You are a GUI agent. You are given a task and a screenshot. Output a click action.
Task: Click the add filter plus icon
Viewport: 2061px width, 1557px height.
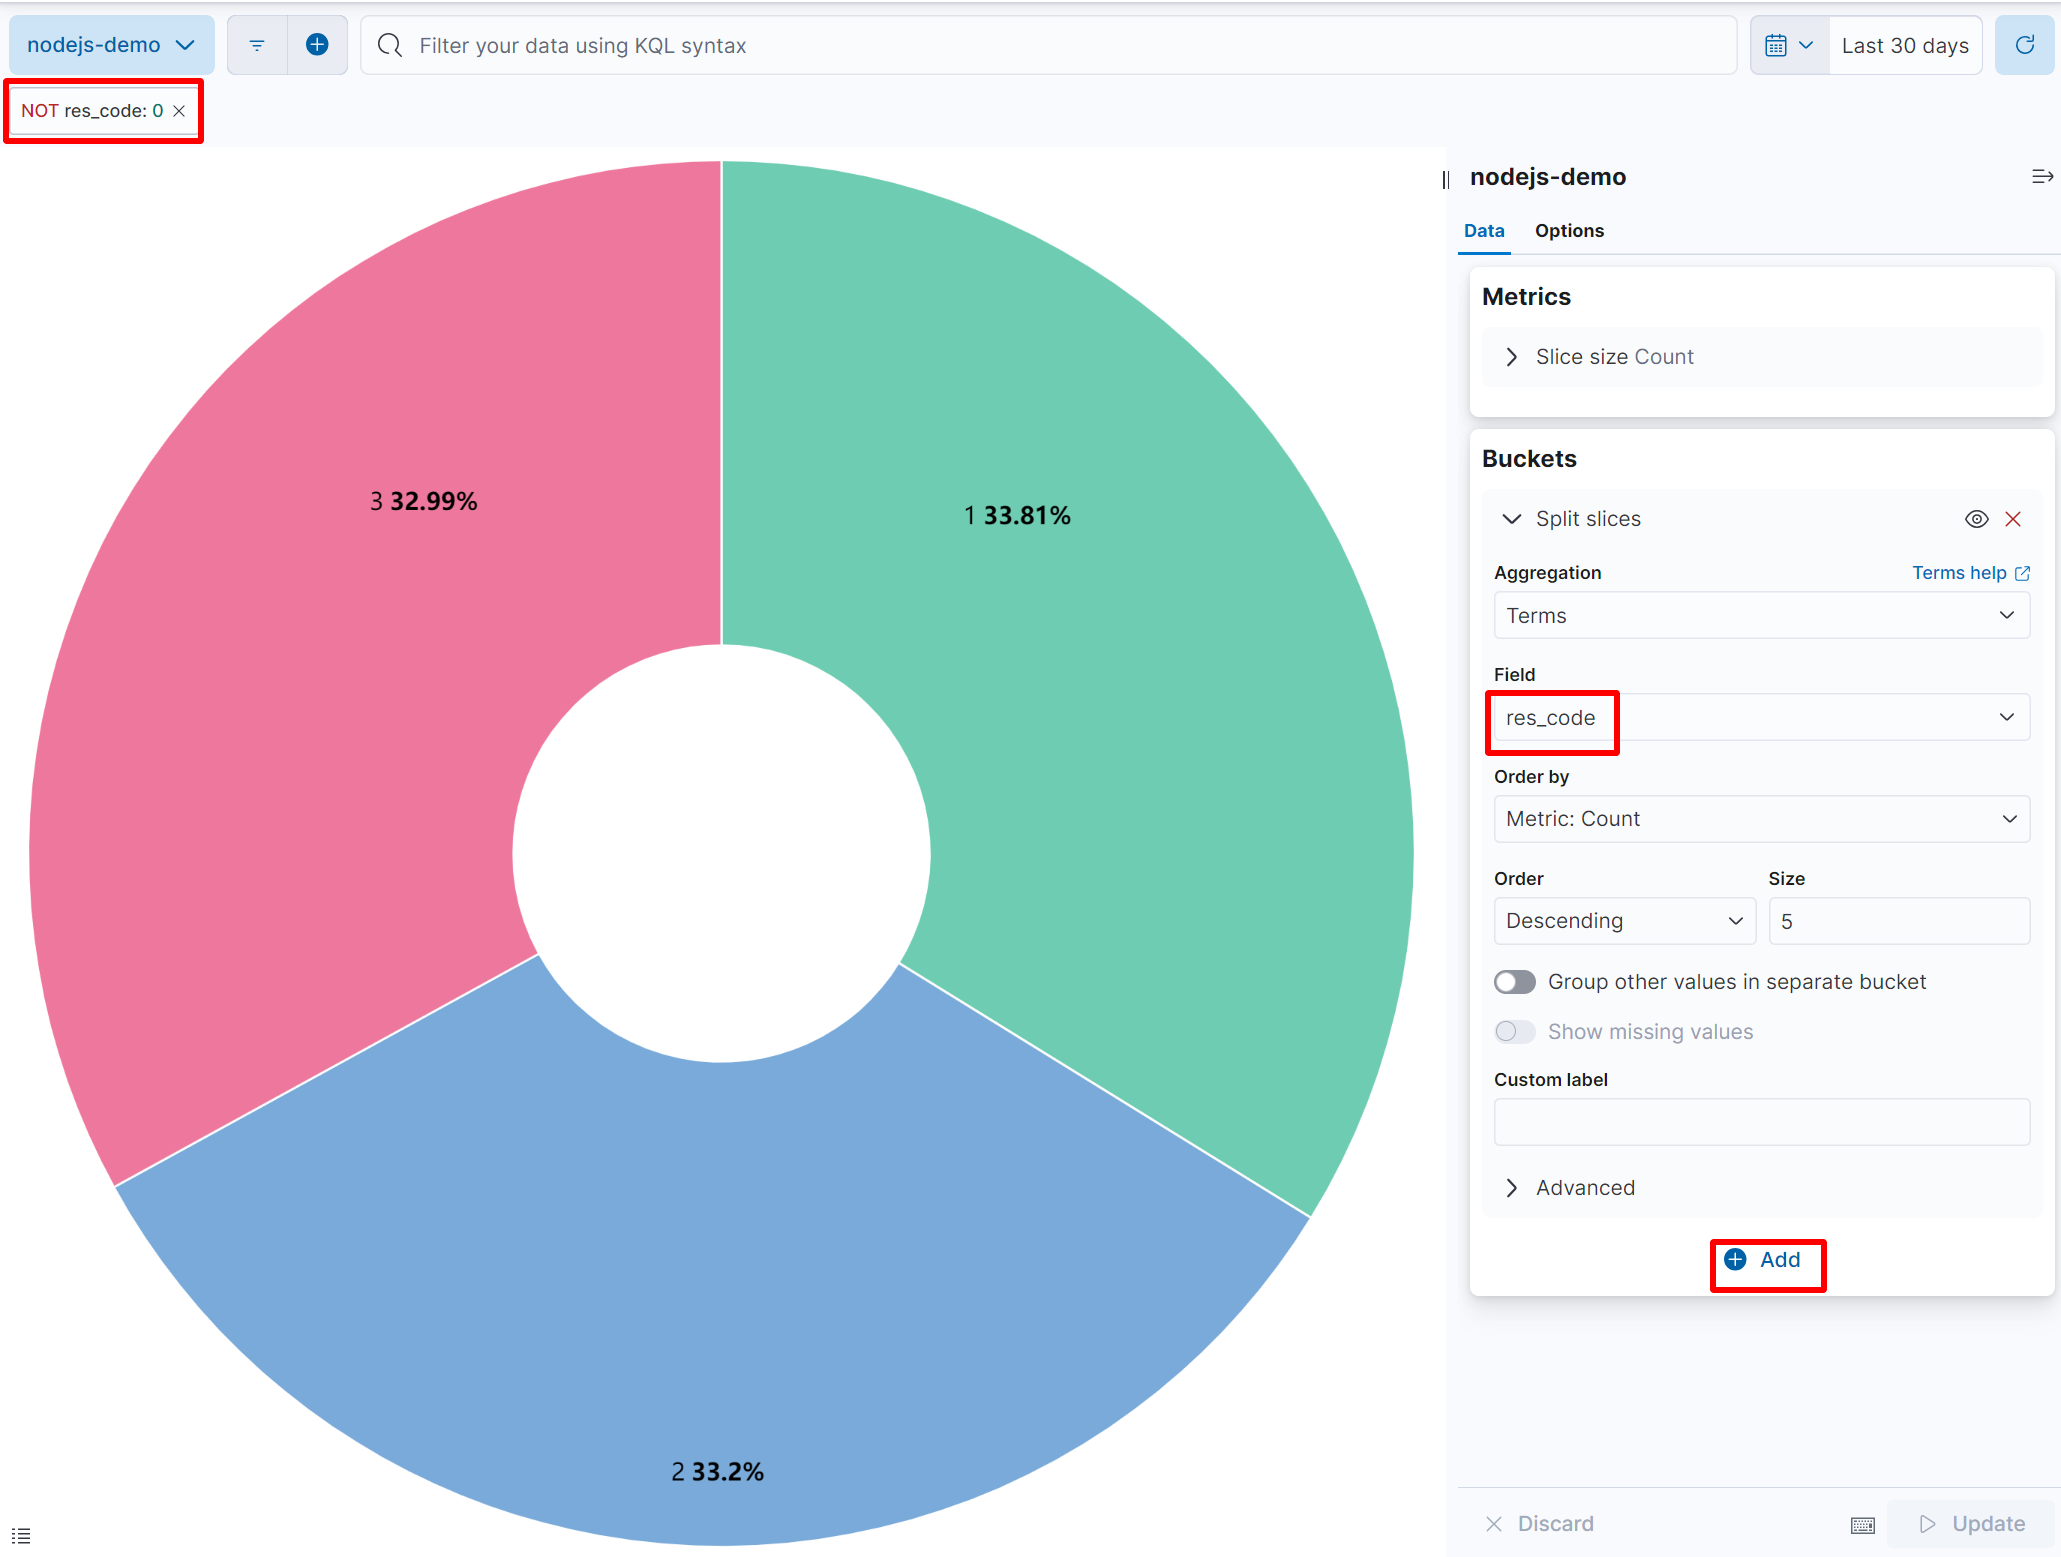317,45
